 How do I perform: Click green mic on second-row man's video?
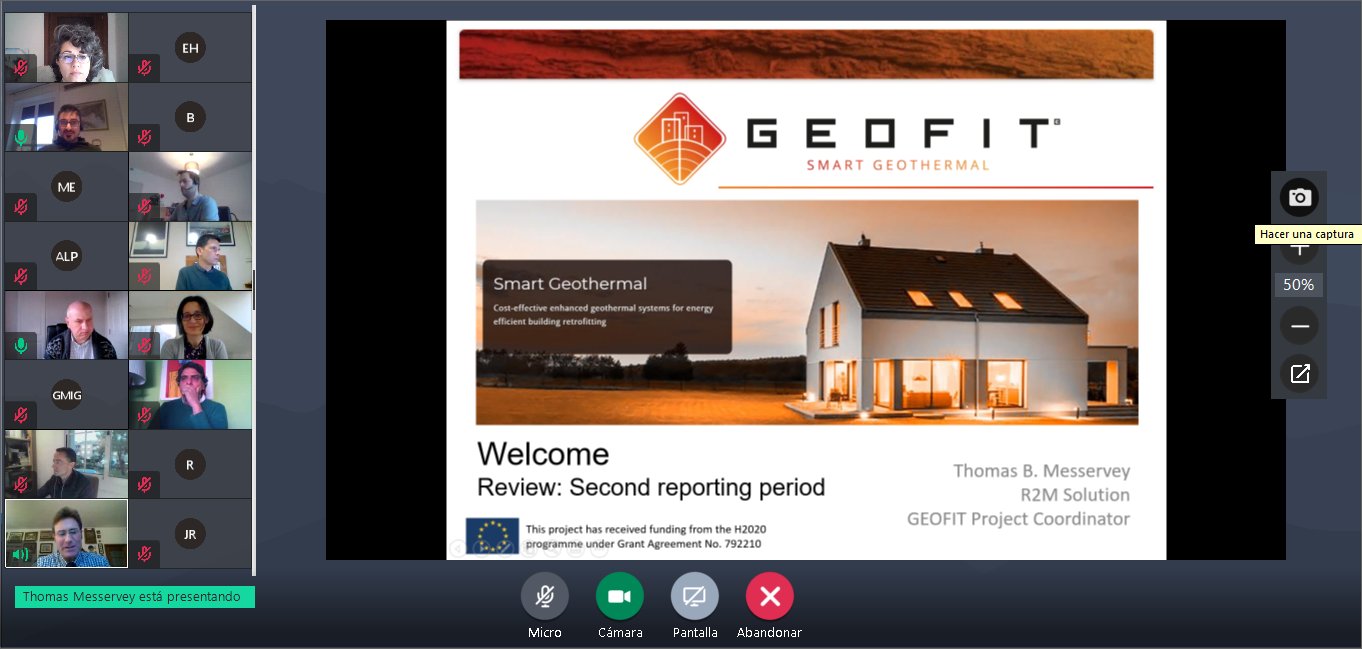coord(21,137)
